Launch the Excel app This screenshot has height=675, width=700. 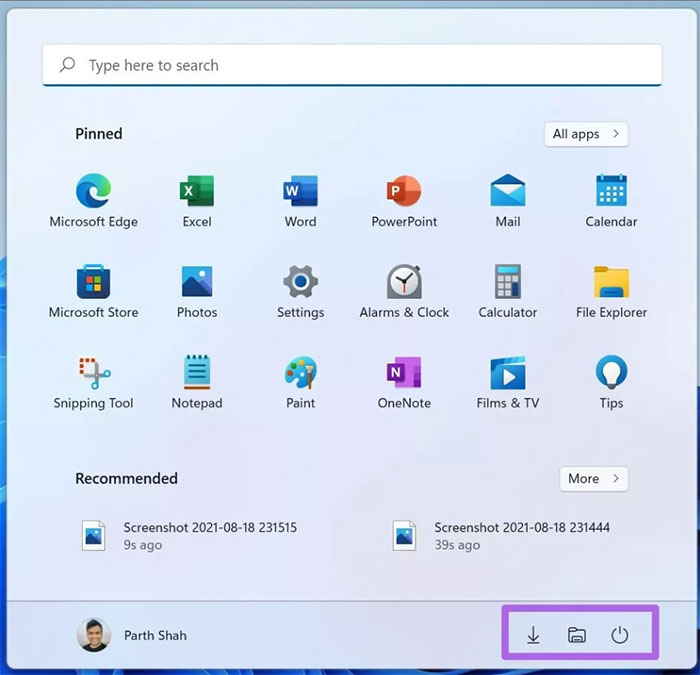[x=197, y=191]
